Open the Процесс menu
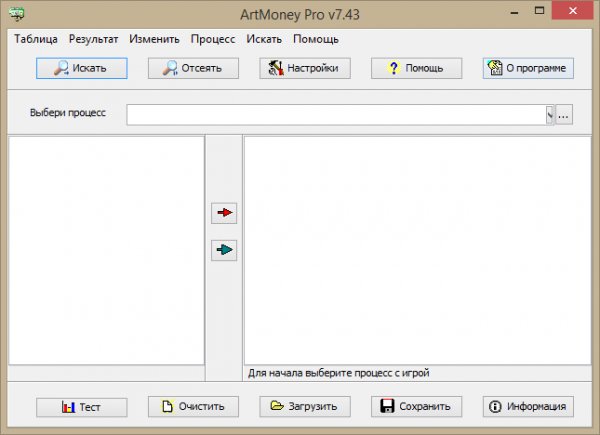The height and width of the screenshot is (435, 600). [213, 39]
